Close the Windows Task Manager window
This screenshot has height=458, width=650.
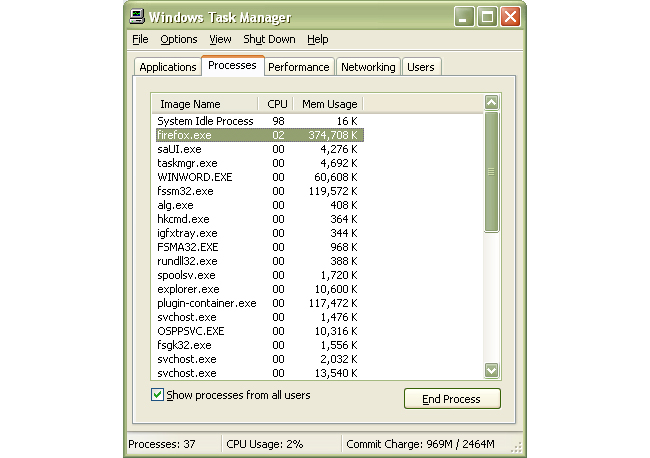(x=510, y=17)
